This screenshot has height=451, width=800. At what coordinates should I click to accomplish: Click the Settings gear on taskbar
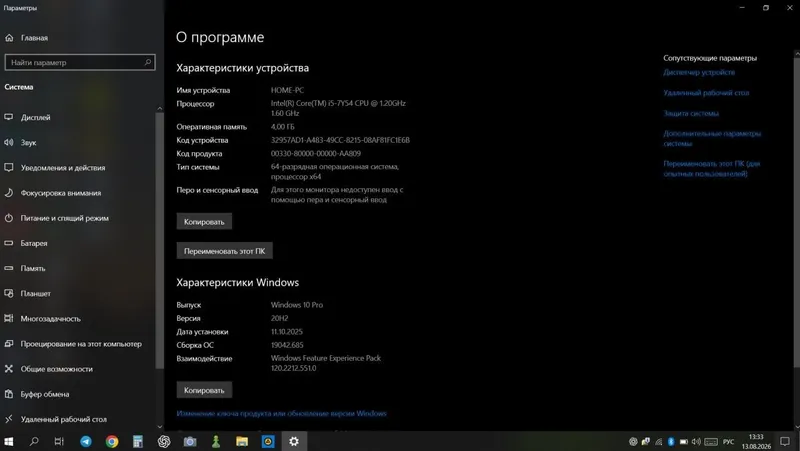tap(294, 441)
